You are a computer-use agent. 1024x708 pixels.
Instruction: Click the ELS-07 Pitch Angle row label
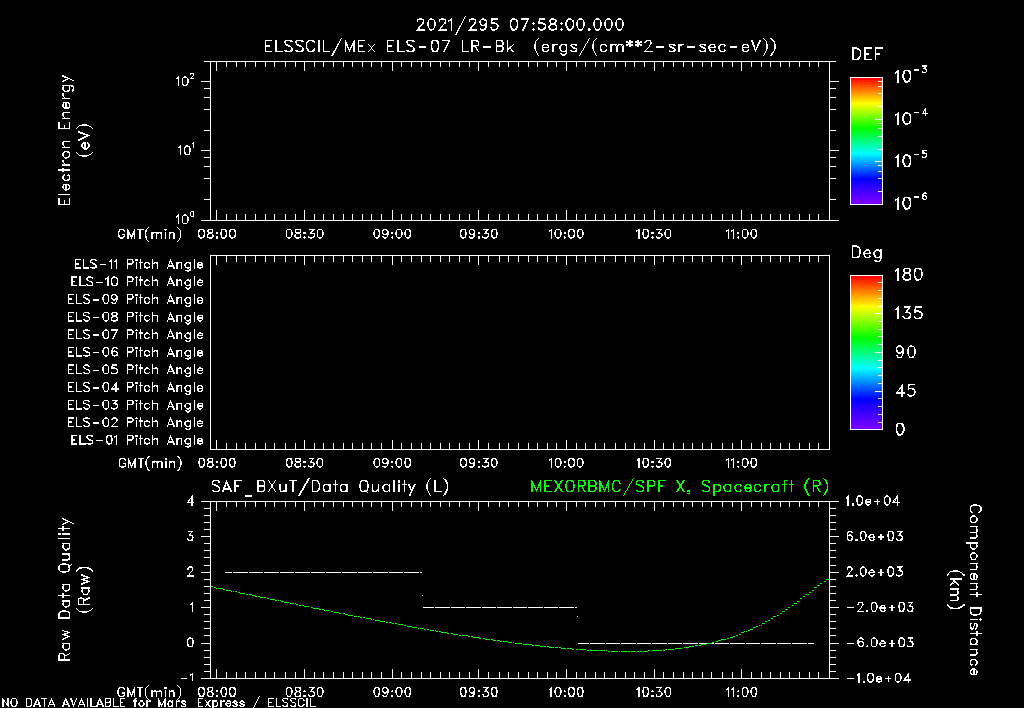point(135,334)
